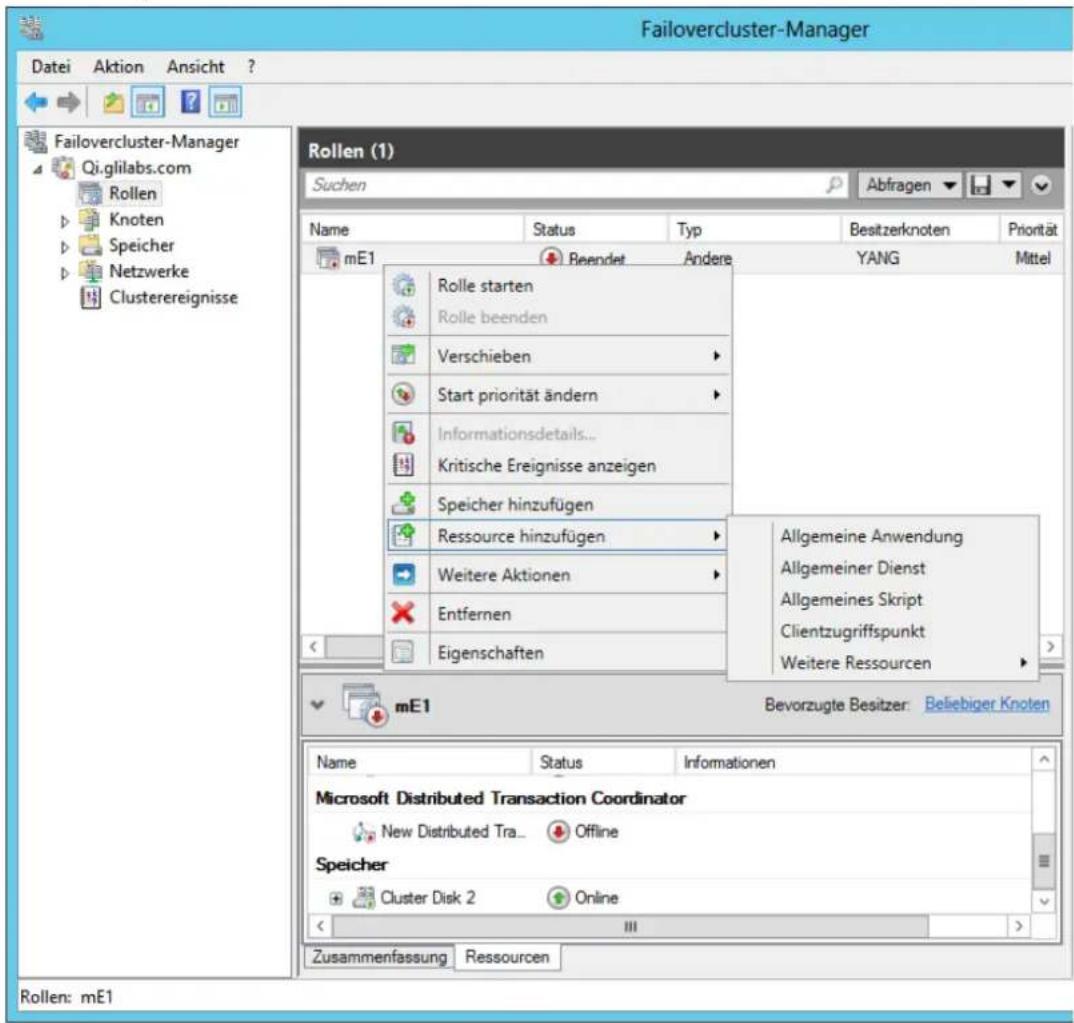Switch to the Ressourcen tab
1074x1023 pixels.
point(507,957)
